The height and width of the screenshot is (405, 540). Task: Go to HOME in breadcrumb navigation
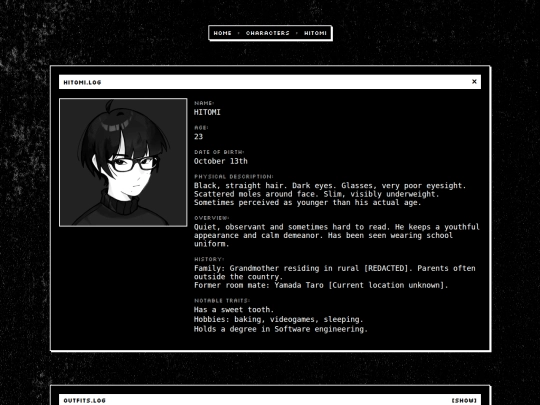[222, 33]
